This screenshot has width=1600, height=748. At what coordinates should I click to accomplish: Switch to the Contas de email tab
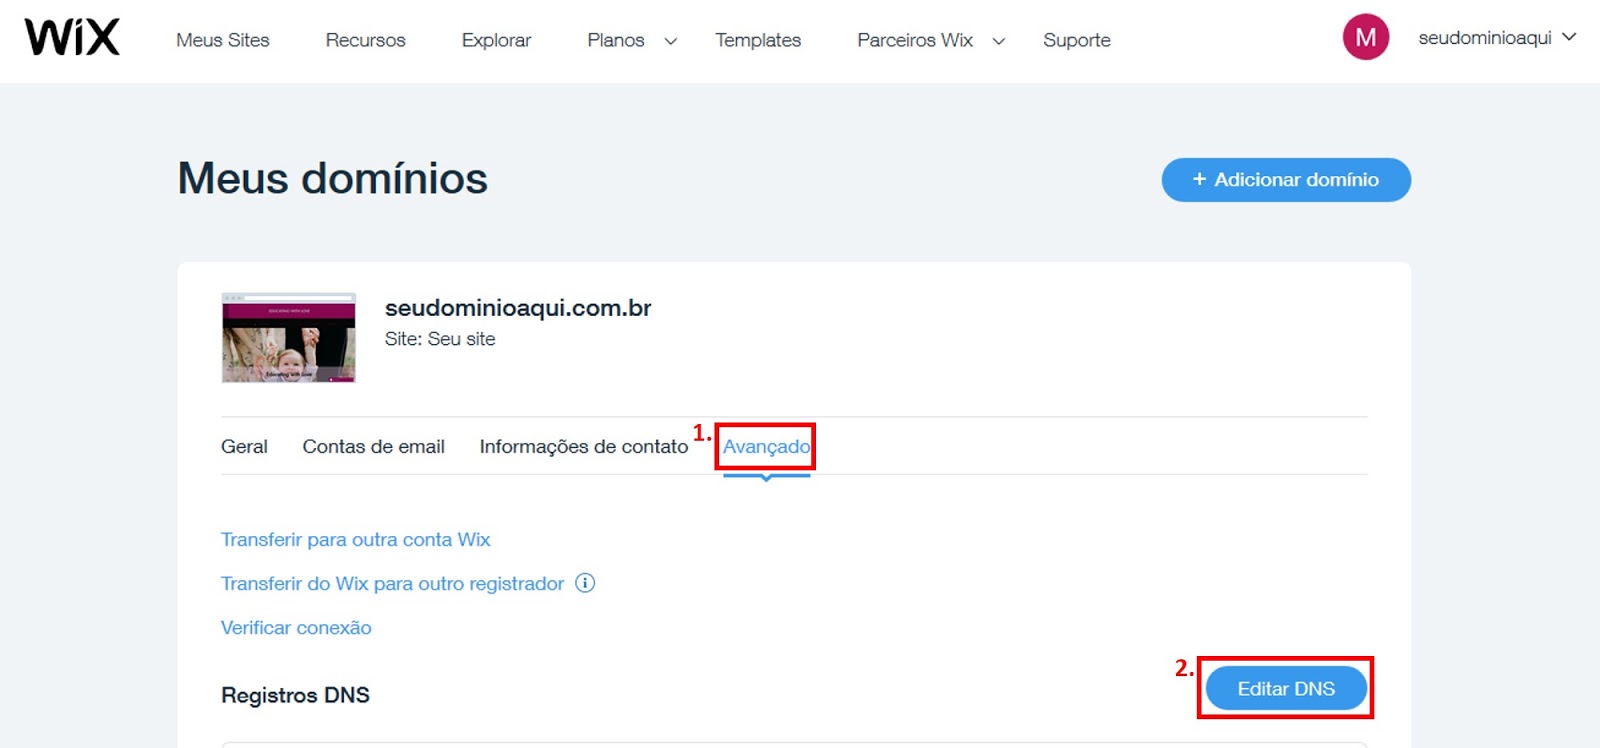[374, 447]
